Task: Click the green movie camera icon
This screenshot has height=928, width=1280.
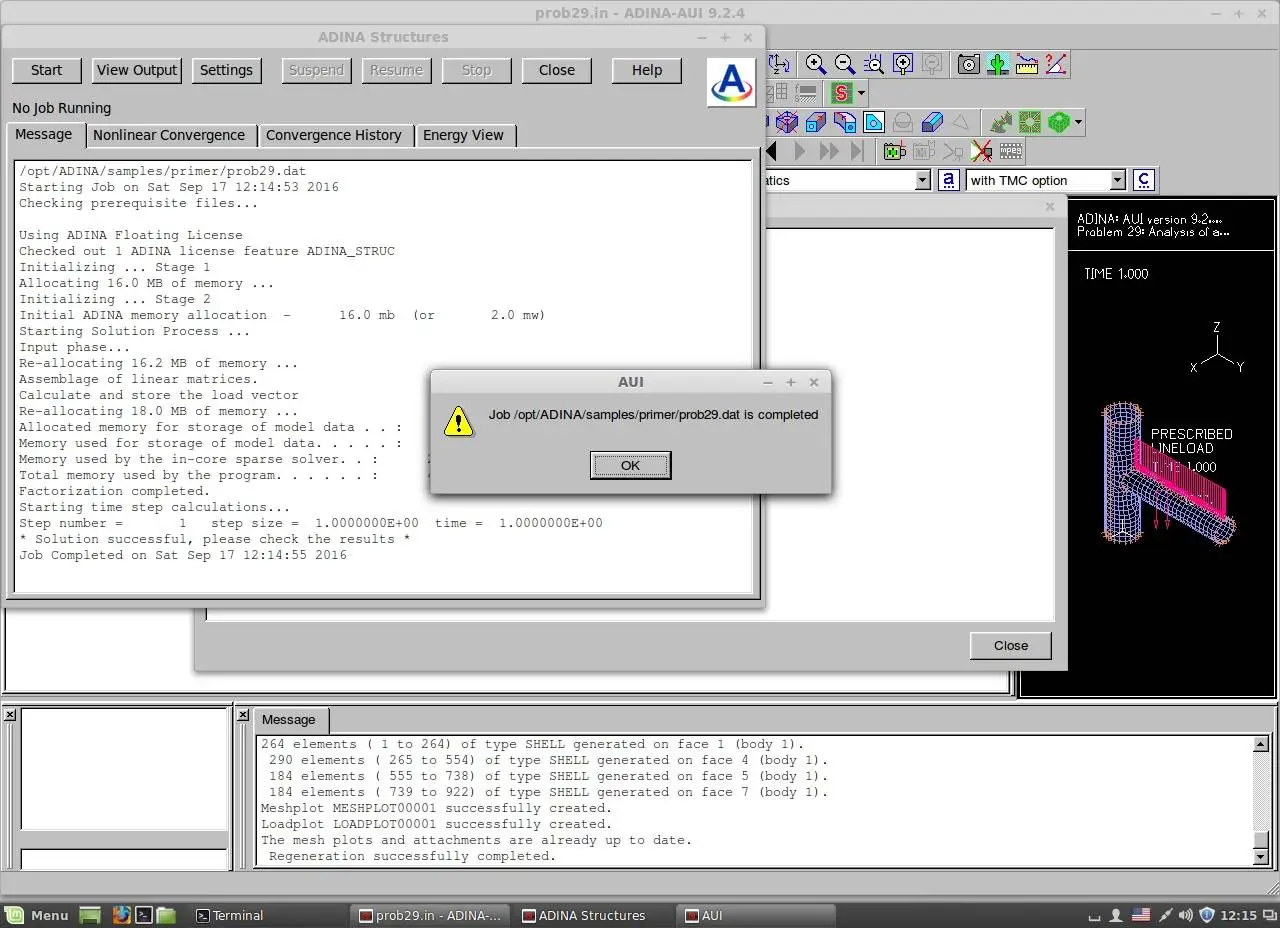Action: 894,151
